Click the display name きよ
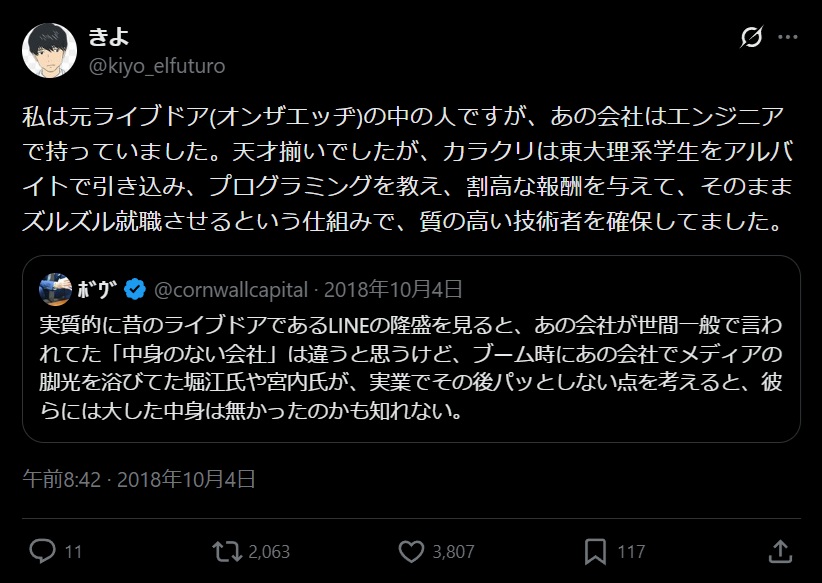This screenshot has height=583, width=822. [x=110, y=37]
